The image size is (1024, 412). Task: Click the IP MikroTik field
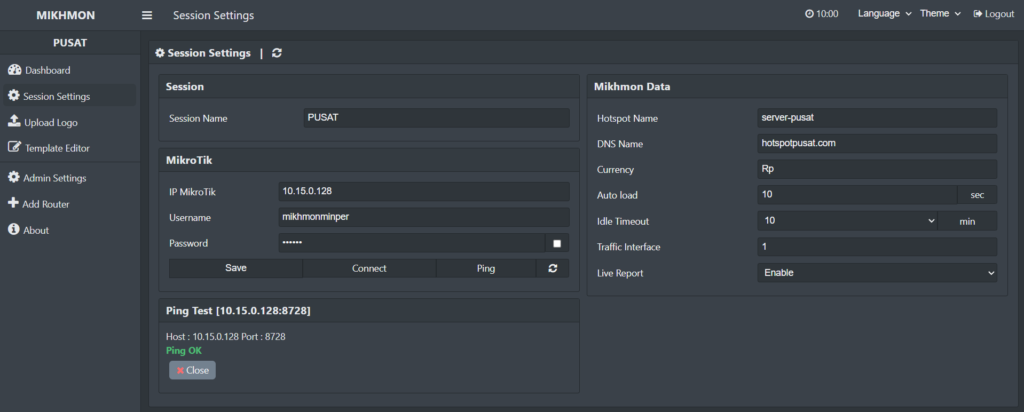[x=424, y=191]
